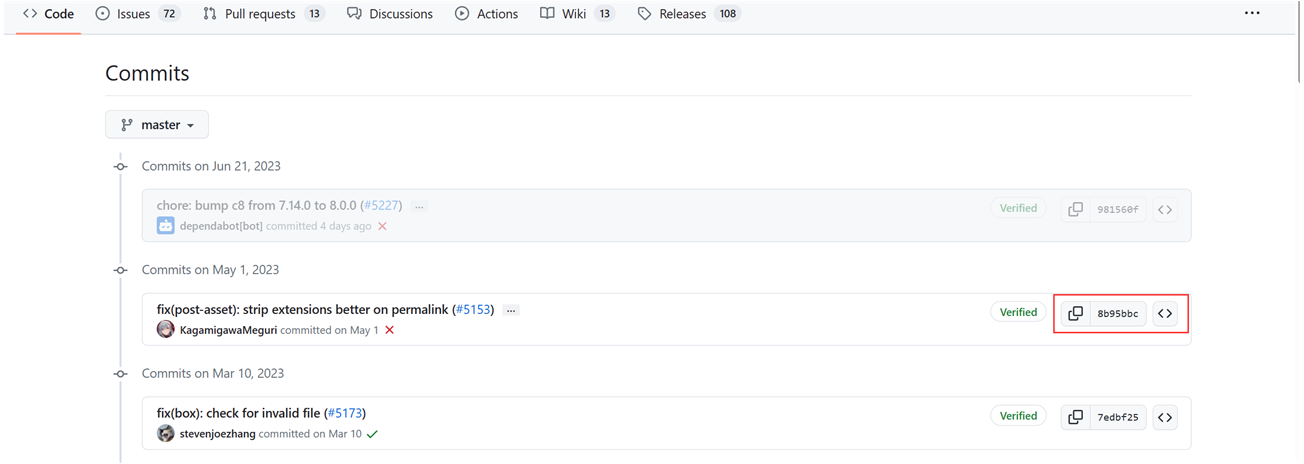Browse repository at commit 8b95bbc

1164,313
